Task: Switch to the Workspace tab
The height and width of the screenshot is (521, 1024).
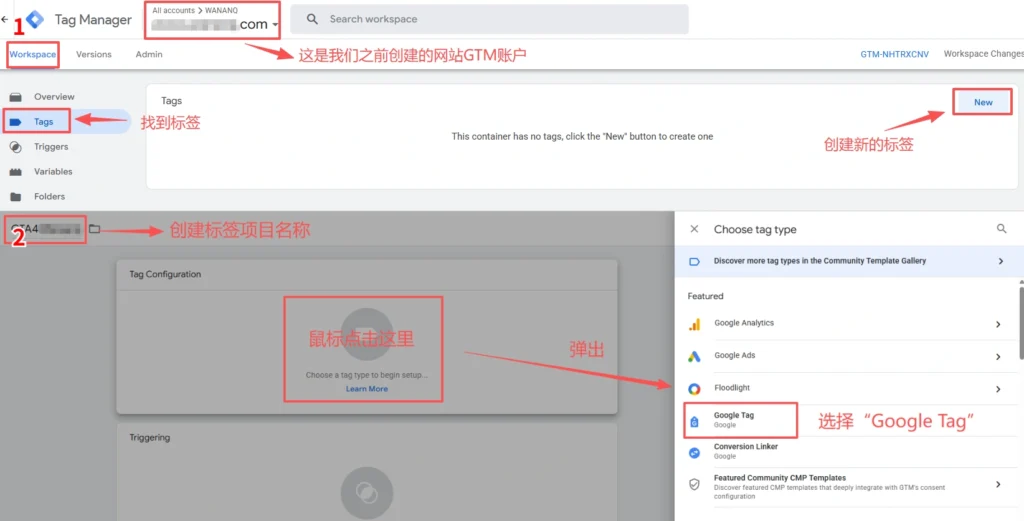Action: pyautogui.click(x=33, y=54)
